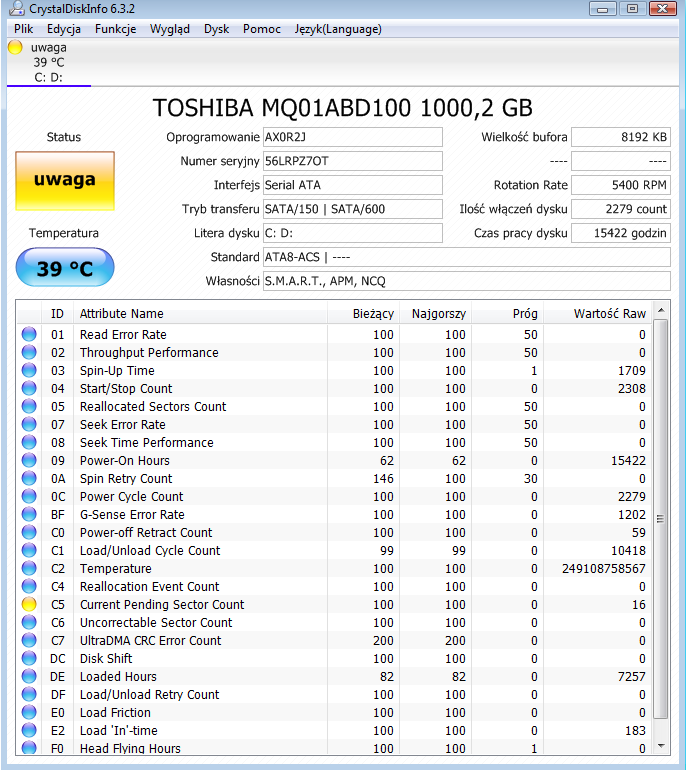Viewport: 686px width, 770px height.
Task: Click blue icon for Reallocated Sectors Count
Action: pyautogui.click(x=29, y=406)
